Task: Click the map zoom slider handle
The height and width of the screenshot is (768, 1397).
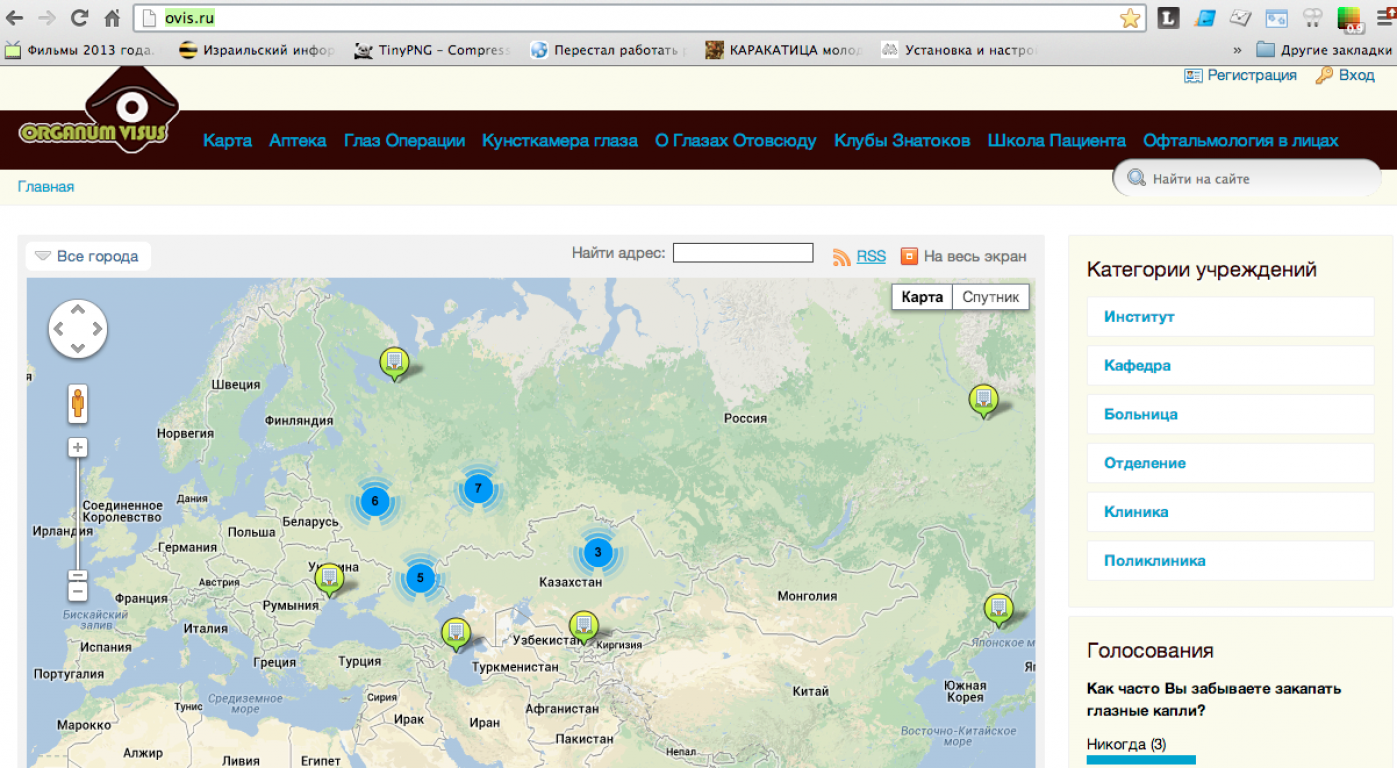Action: [78, 576]
